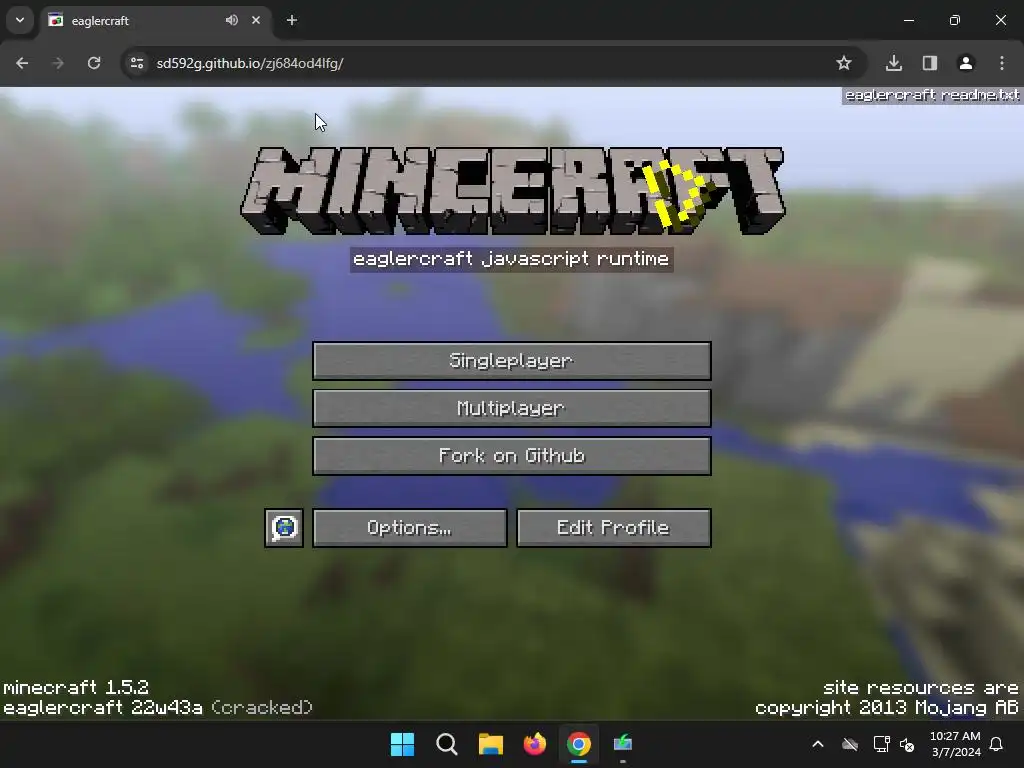
Task: Restore down the Chrome window
Action: pos(955,20)
